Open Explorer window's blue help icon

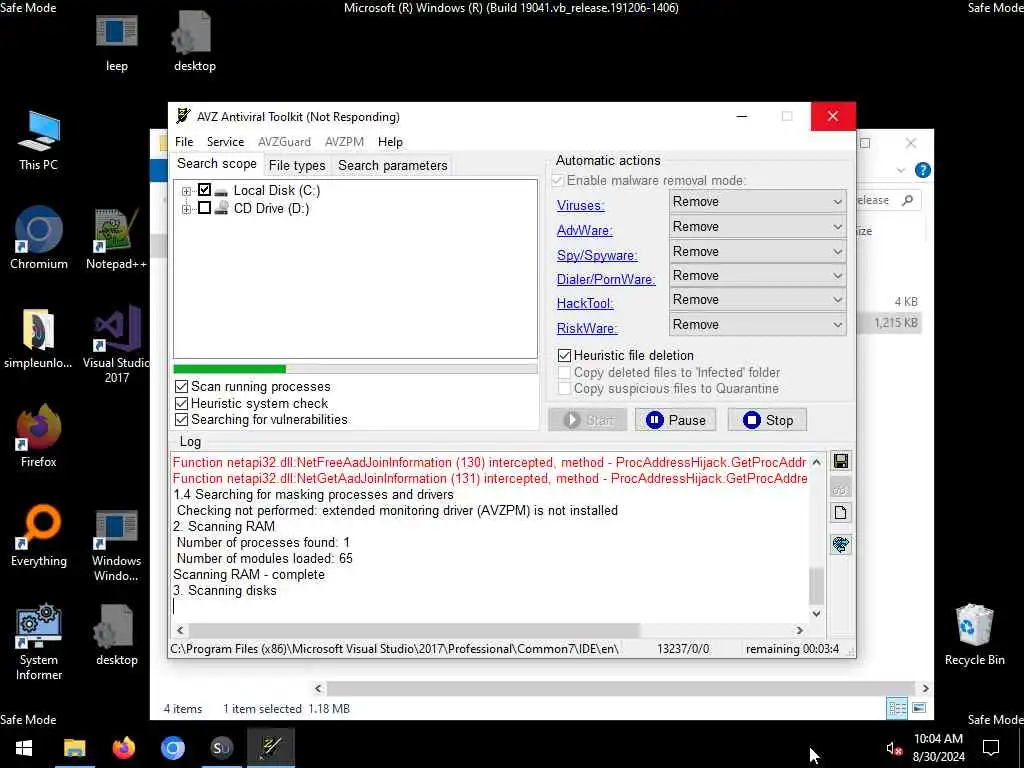point(922,170)
